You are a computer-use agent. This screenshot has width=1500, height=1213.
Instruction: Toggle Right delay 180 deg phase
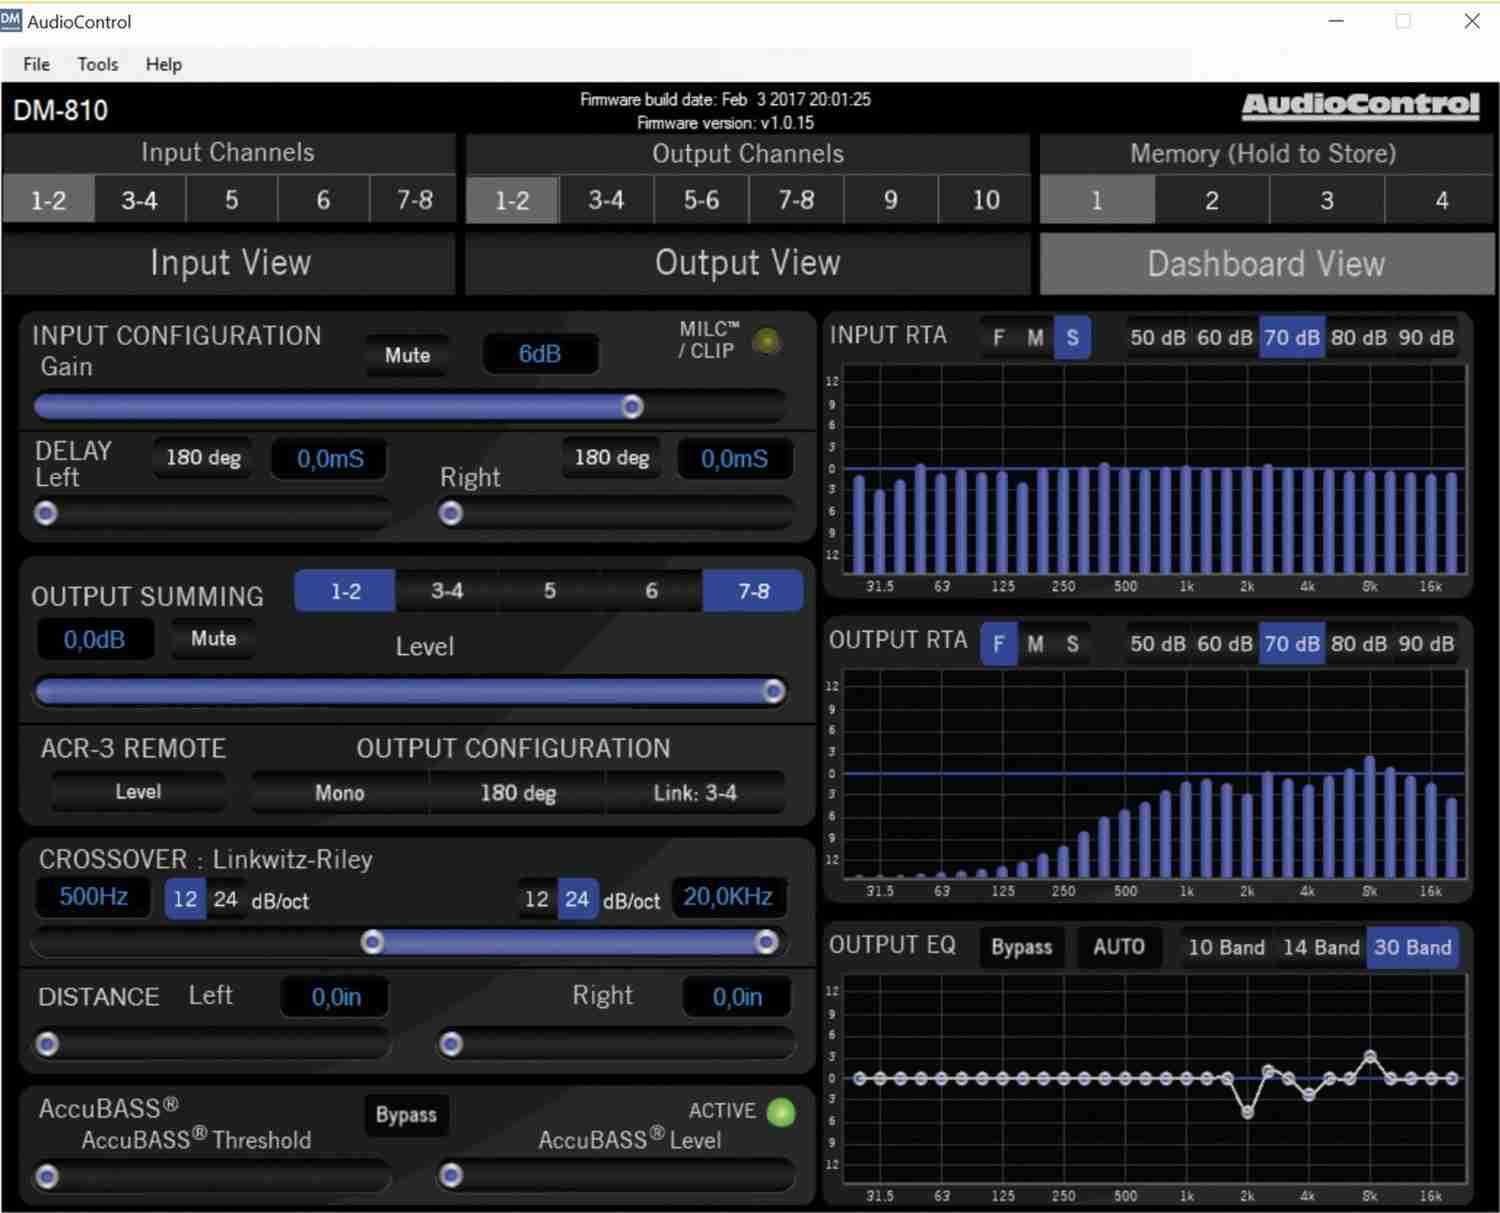(611, 457)
